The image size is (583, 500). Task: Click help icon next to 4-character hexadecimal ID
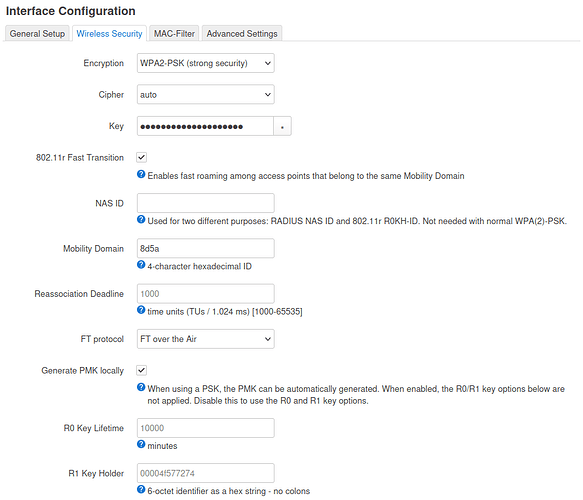(141, 265)
